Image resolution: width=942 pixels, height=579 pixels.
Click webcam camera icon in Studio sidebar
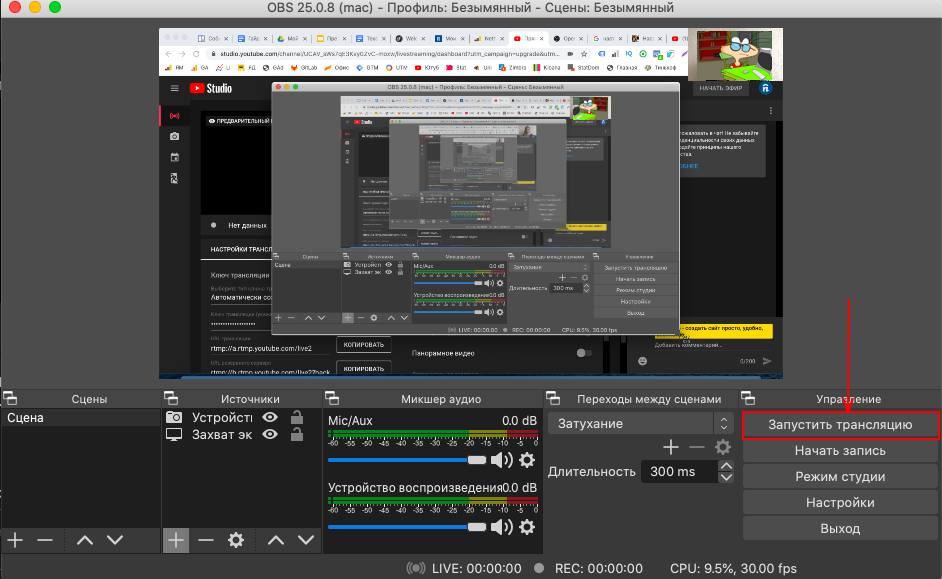[x=174, y=136]
